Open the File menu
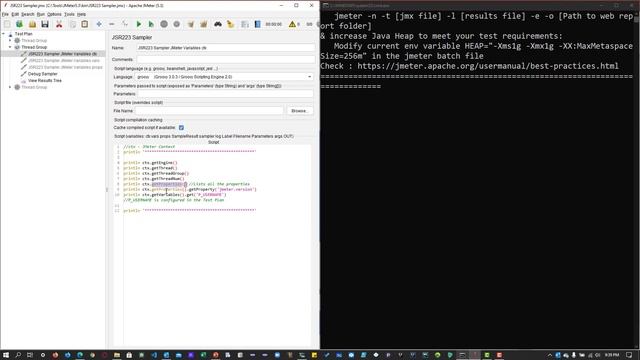 click(5, 14)
